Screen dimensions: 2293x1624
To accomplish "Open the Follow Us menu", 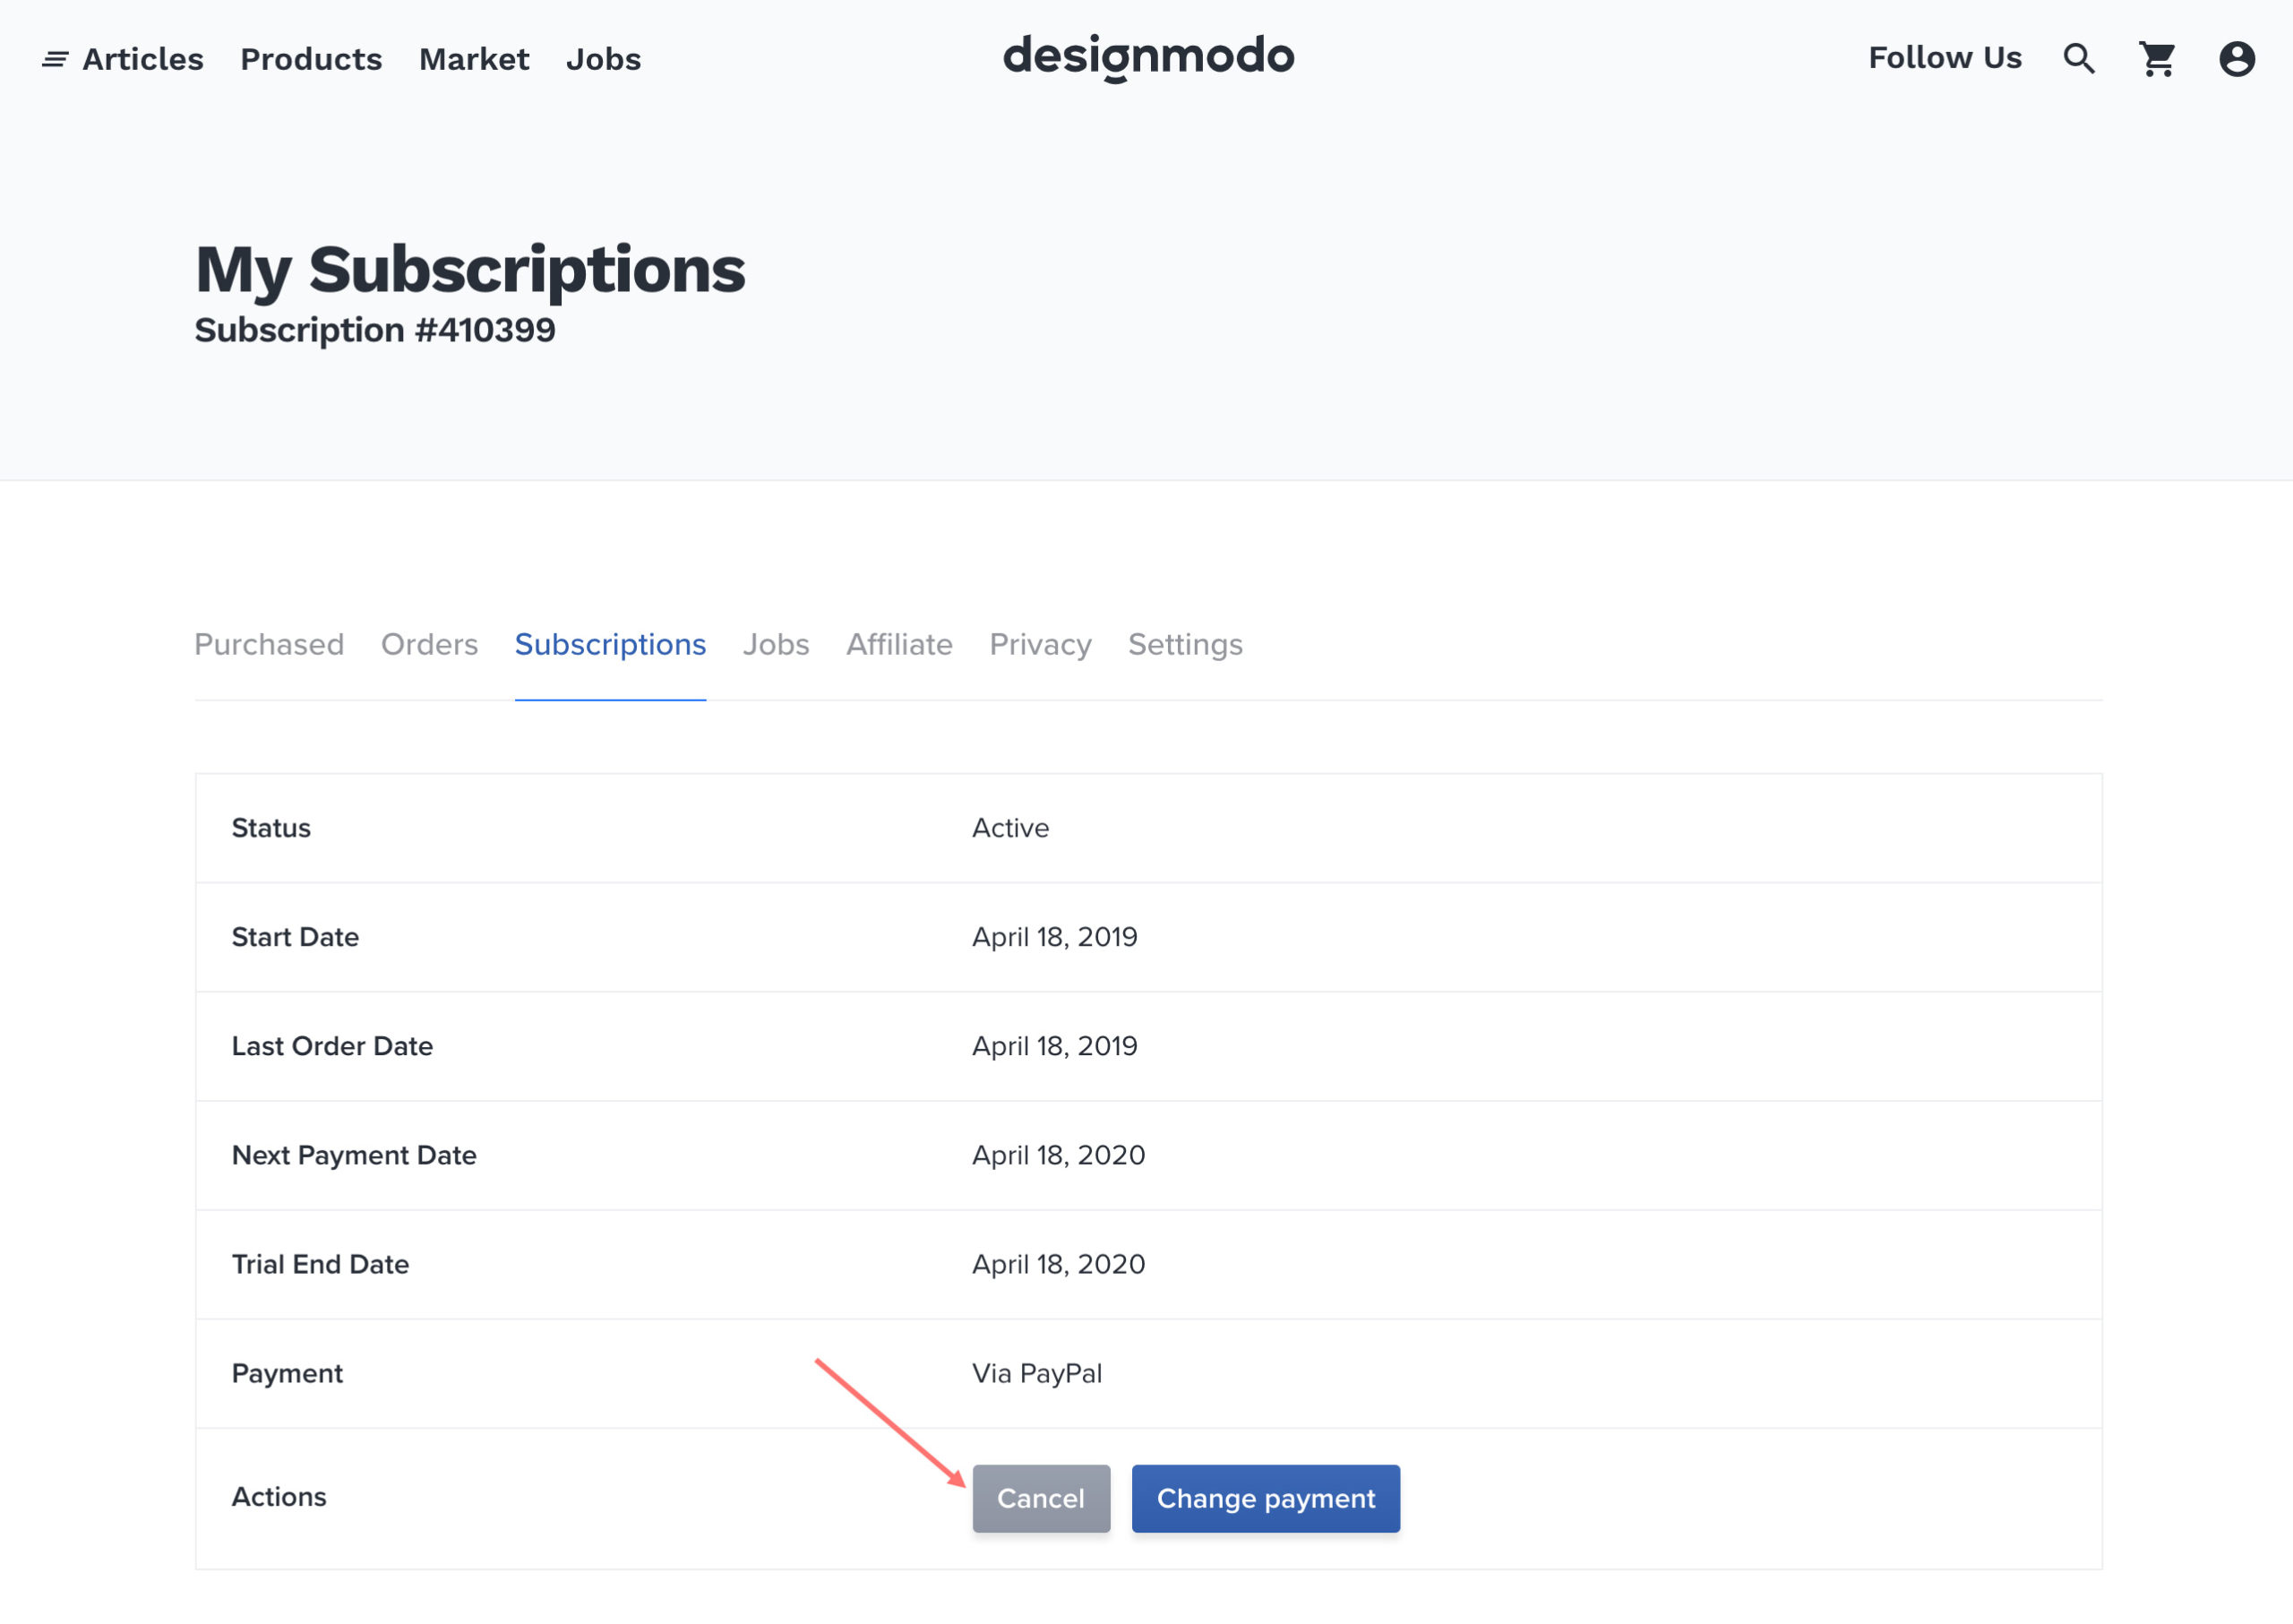I will point(1944,58).
